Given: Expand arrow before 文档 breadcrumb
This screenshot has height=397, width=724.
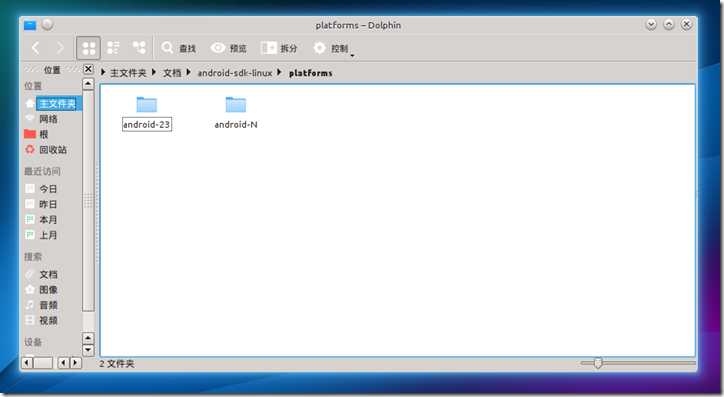Looking at the screenshot, I should tap(154, 72).
